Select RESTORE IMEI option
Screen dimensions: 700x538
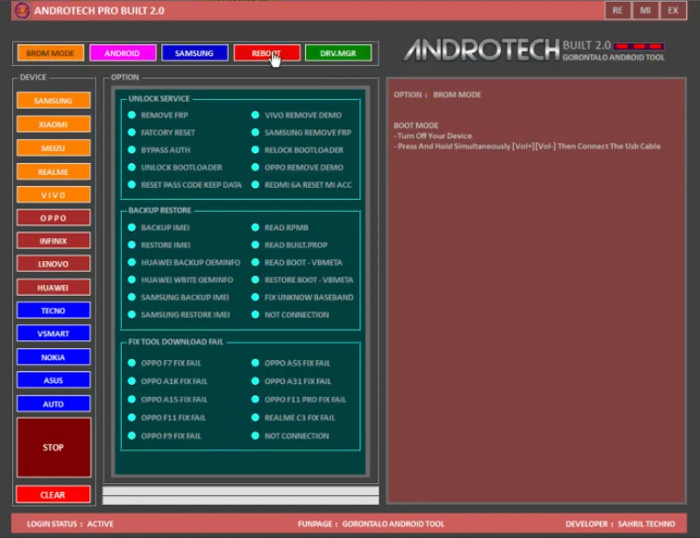click(159, 245)
